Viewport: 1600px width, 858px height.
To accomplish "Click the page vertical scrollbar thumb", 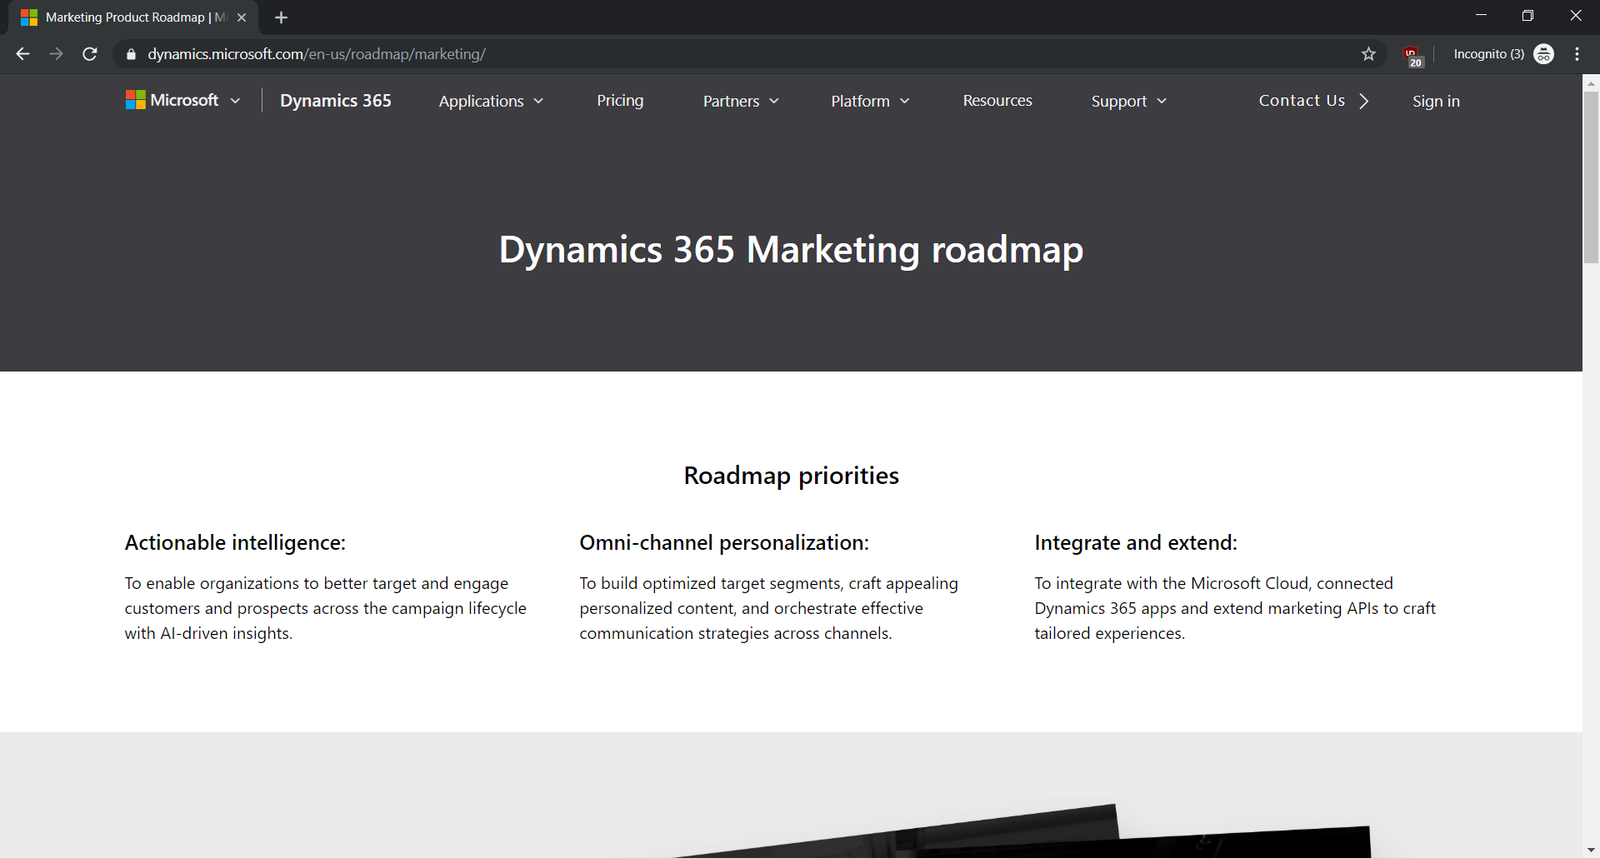I will pos(1591,175).
